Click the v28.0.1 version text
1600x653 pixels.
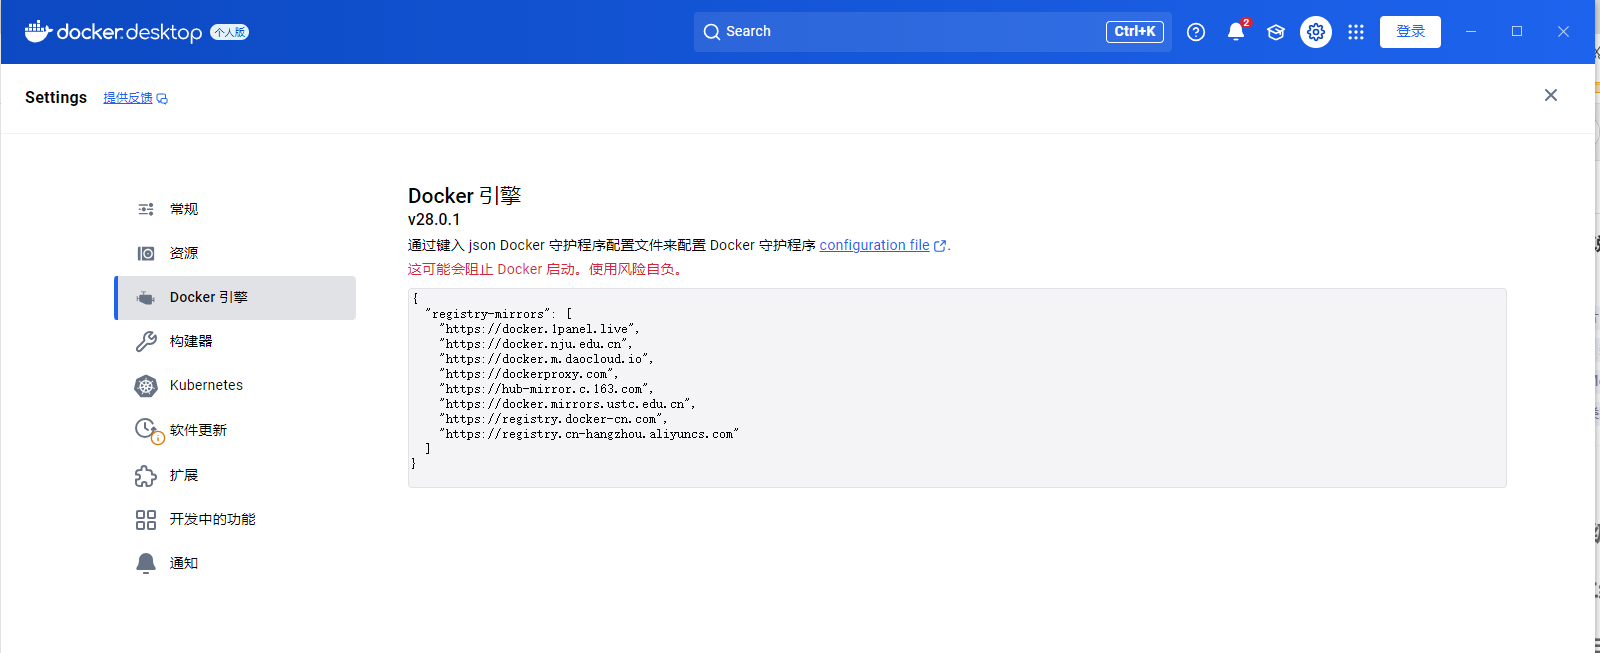point(434,219)
